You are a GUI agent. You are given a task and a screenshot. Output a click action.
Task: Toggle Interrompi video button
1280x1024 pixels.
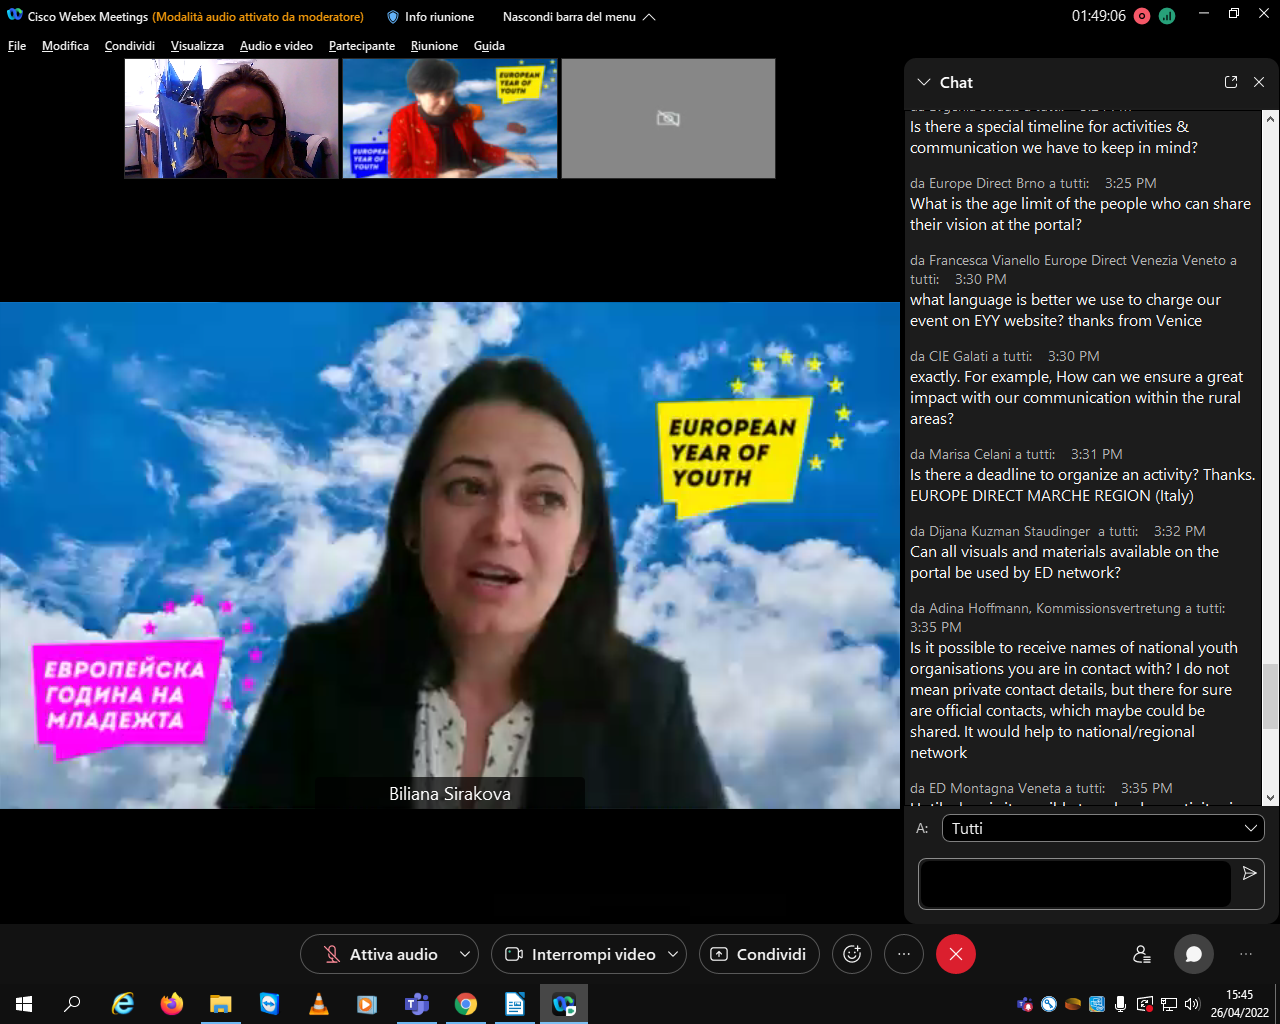[580, 954]
